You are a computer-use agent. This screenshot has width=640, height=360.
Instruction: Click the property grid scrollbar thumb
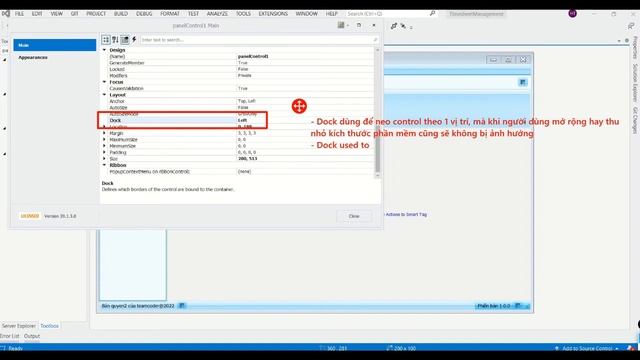(x=377, y=150)
